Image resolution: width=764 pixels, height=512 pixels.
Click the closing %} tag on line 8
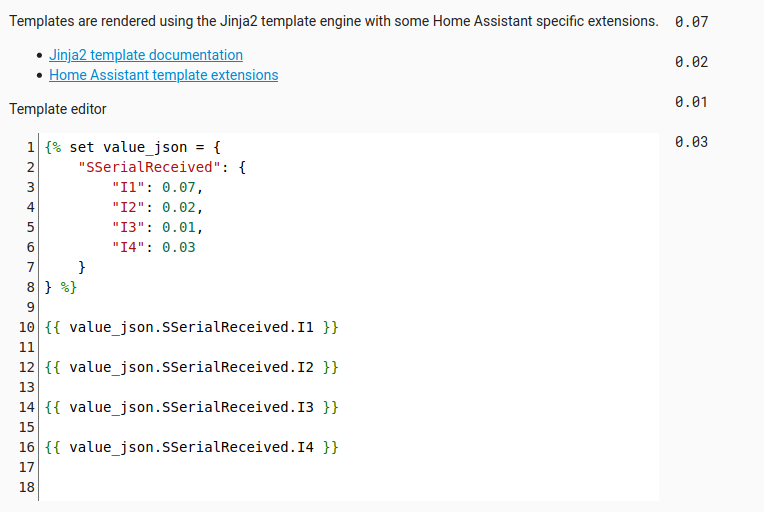click(x=67, y=287)
